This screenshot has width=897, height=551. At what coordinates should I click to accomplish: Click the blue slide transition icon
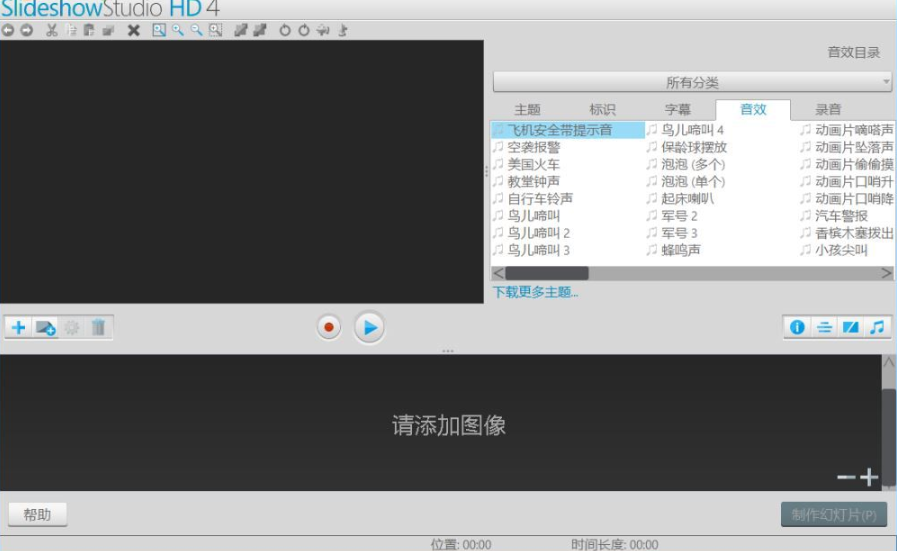tap(850, 327)
